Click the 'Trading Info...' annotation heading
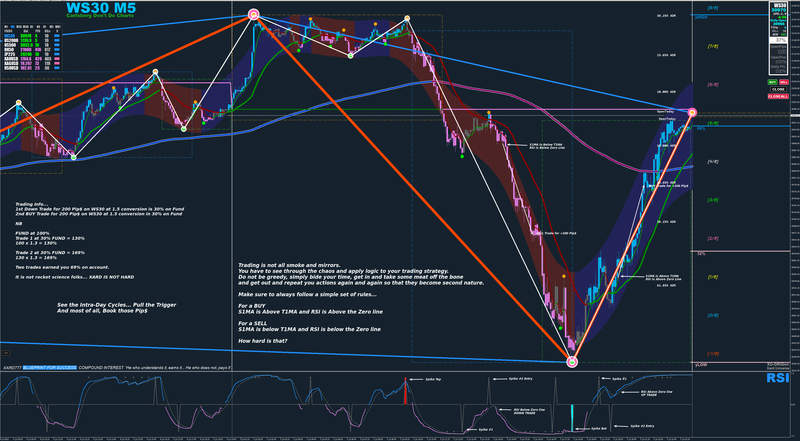The width and height of the screenshot is (800, 441). point(31,204)
